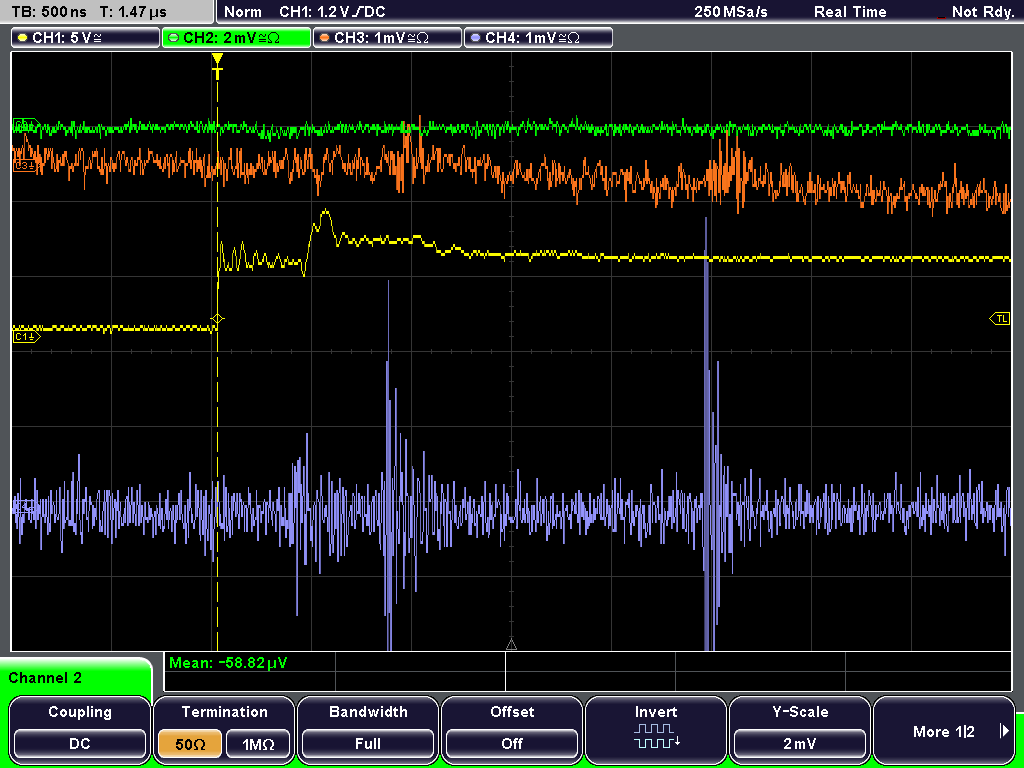Click the TB: 500 ns timebase readout

point(49,12)
